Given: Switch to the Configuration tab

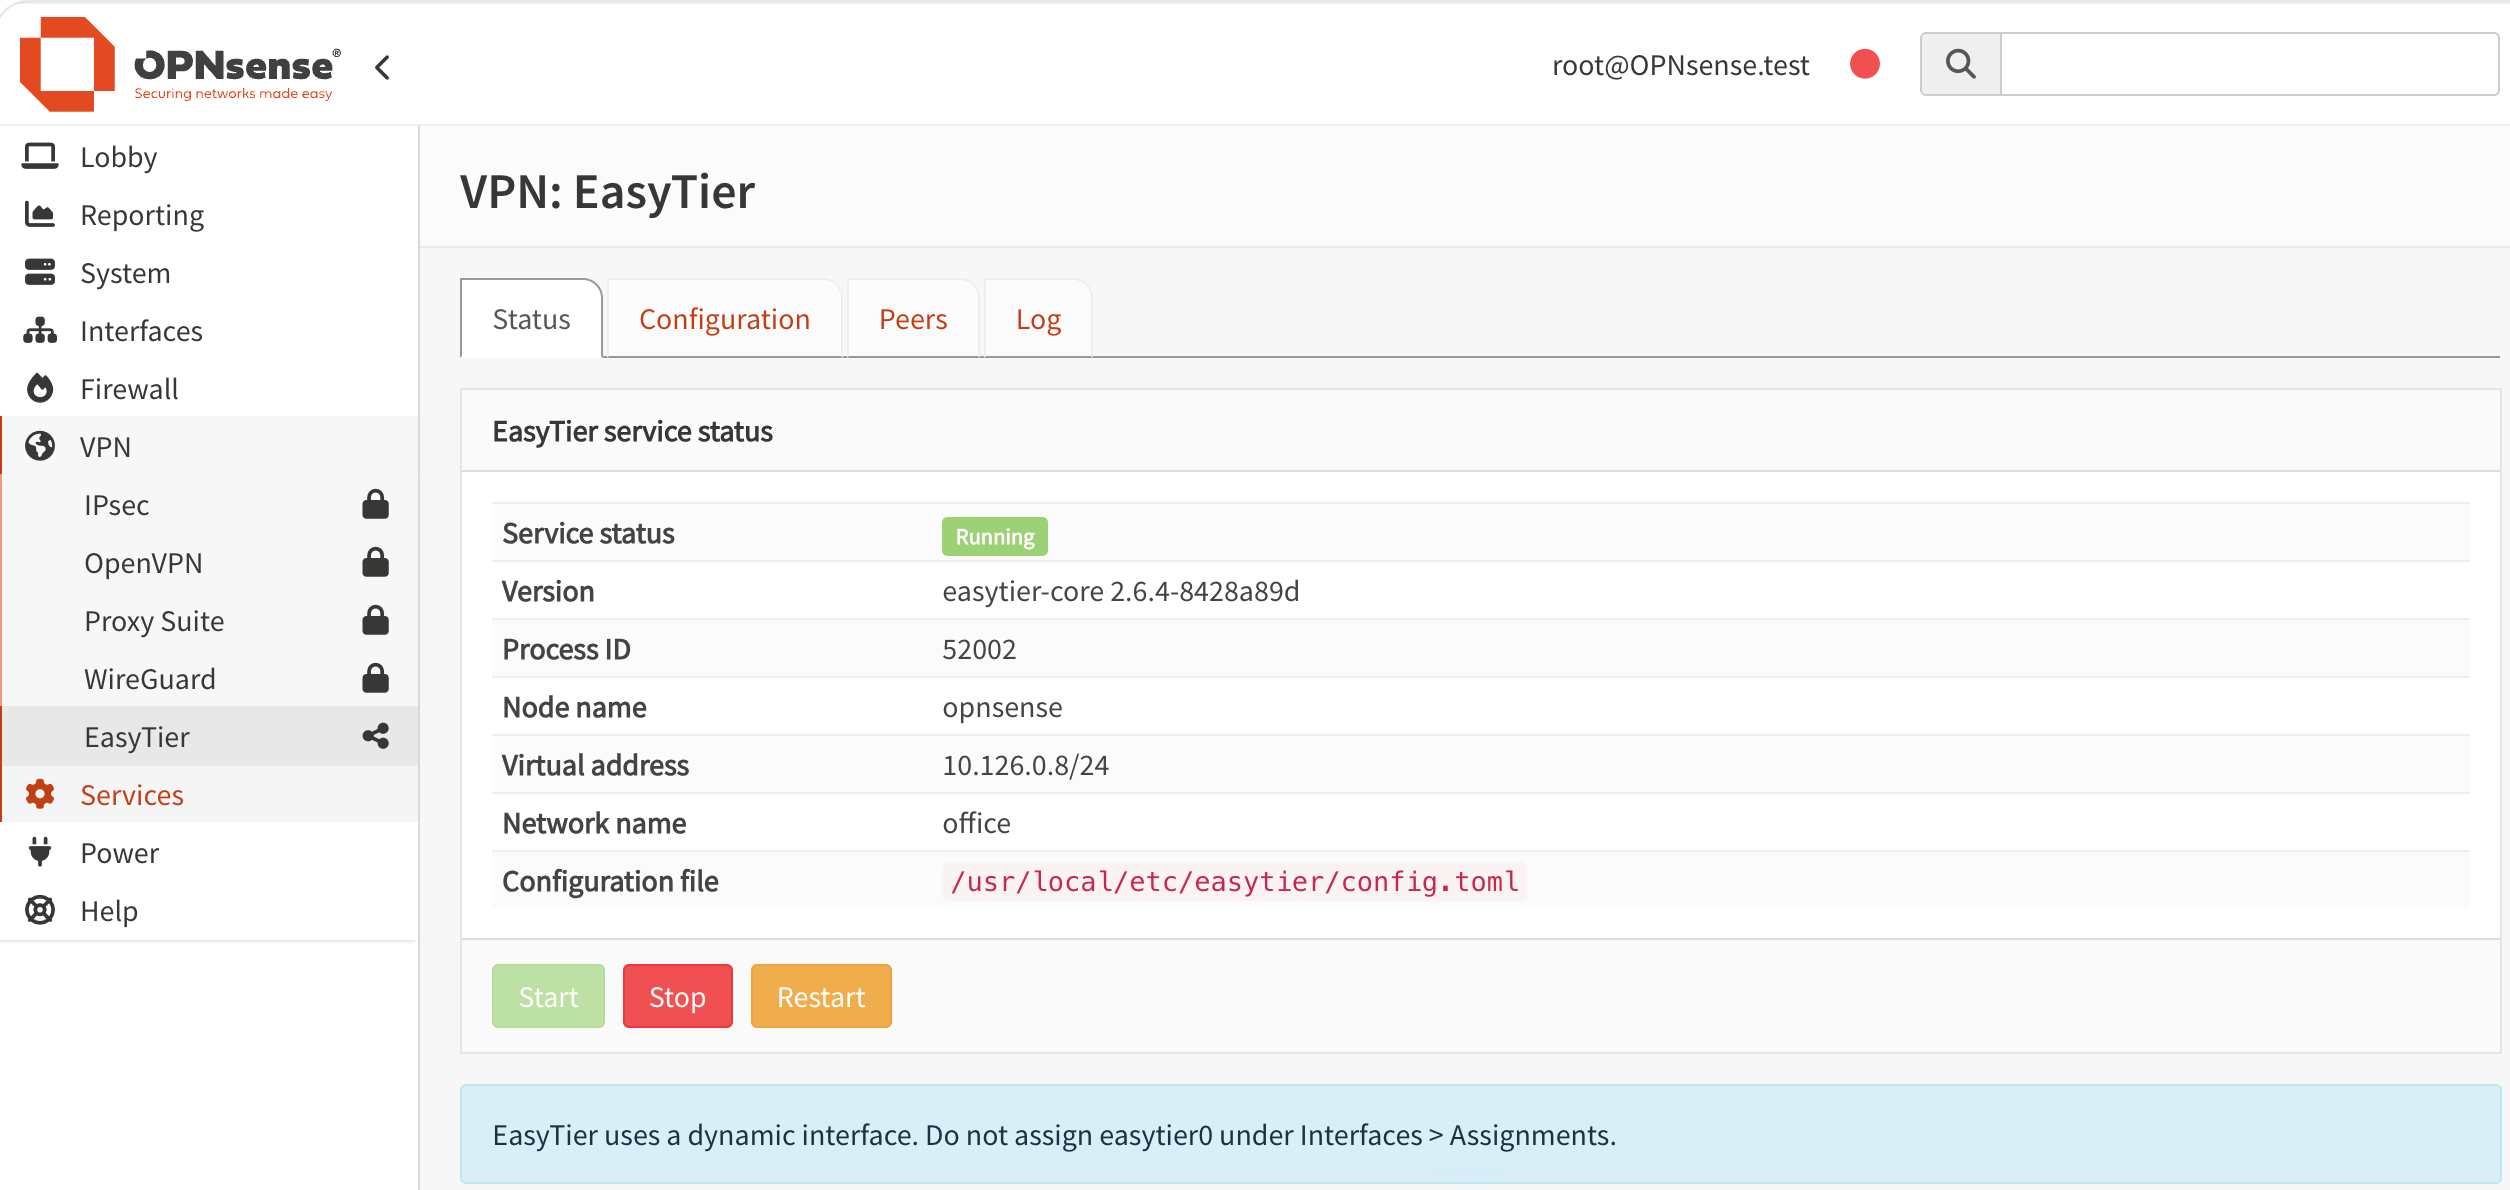Looking at the screenshot, I should (724, 319).
